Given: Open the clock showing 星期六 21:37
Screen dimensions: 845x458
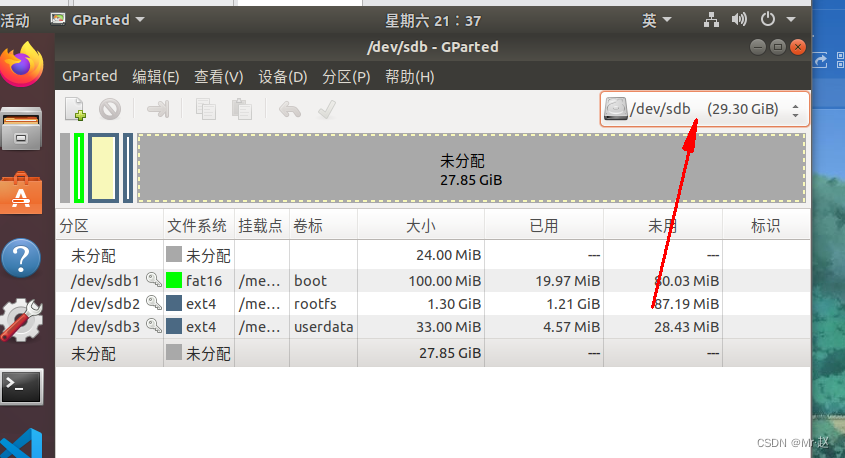Looking at the screenshot, I should coord(433,20).
